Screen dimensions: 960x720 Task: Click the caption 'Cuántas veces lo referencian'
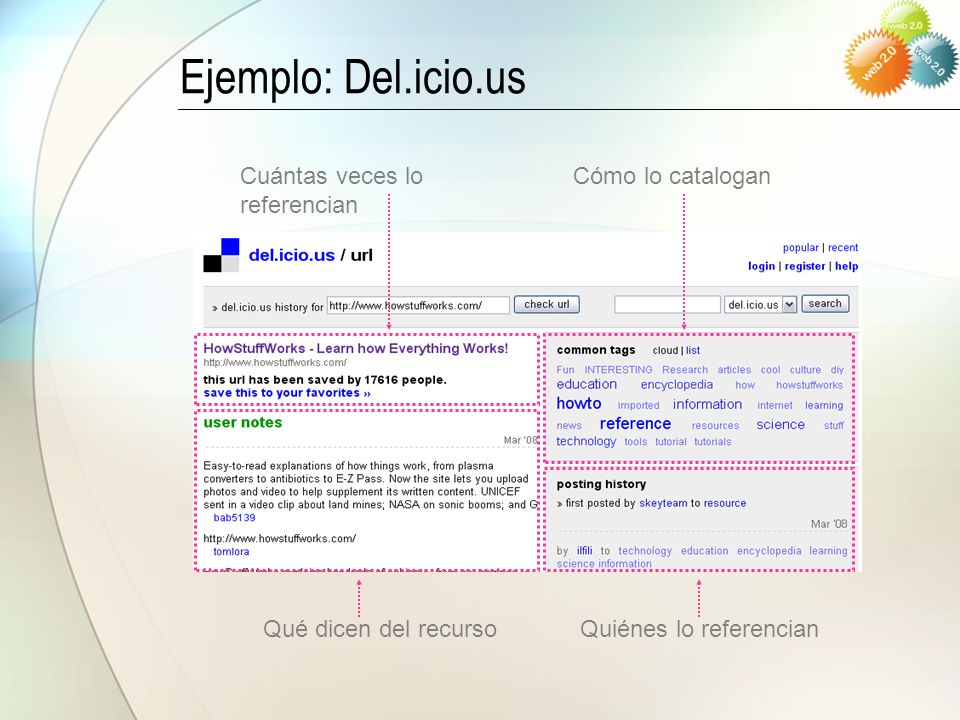tap(331, 190)
